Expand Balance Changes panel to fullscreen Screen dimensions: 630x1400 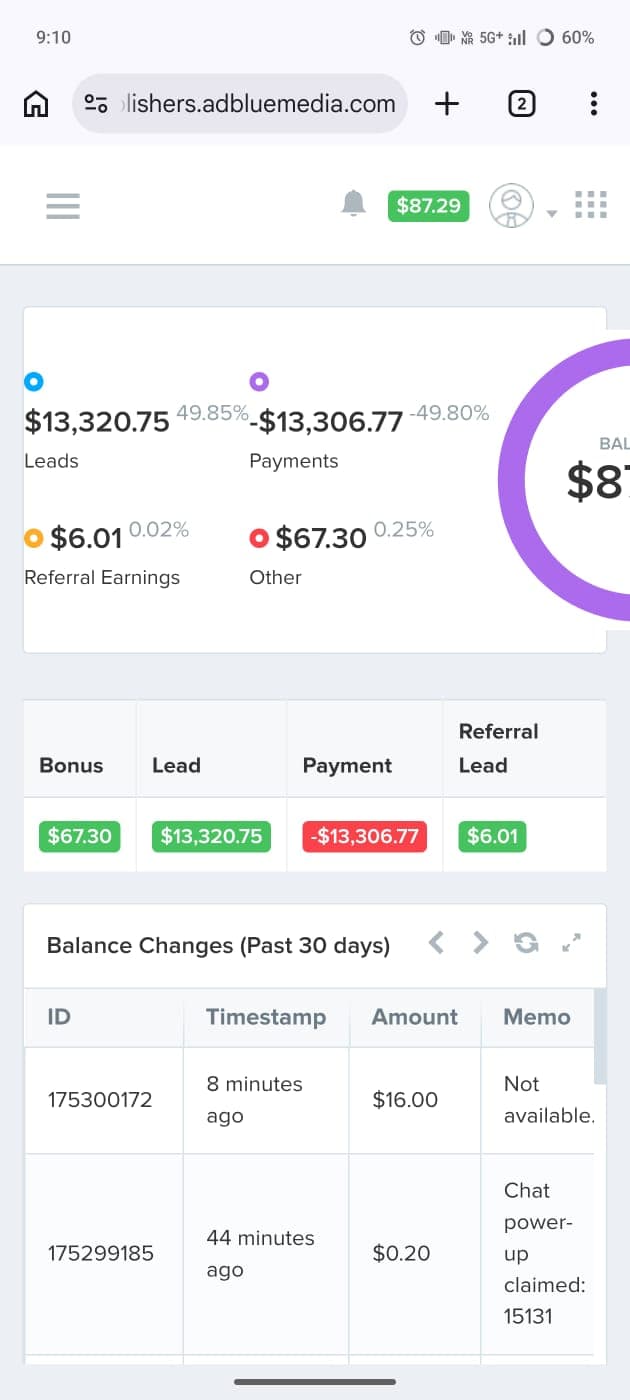click(571, 942)
